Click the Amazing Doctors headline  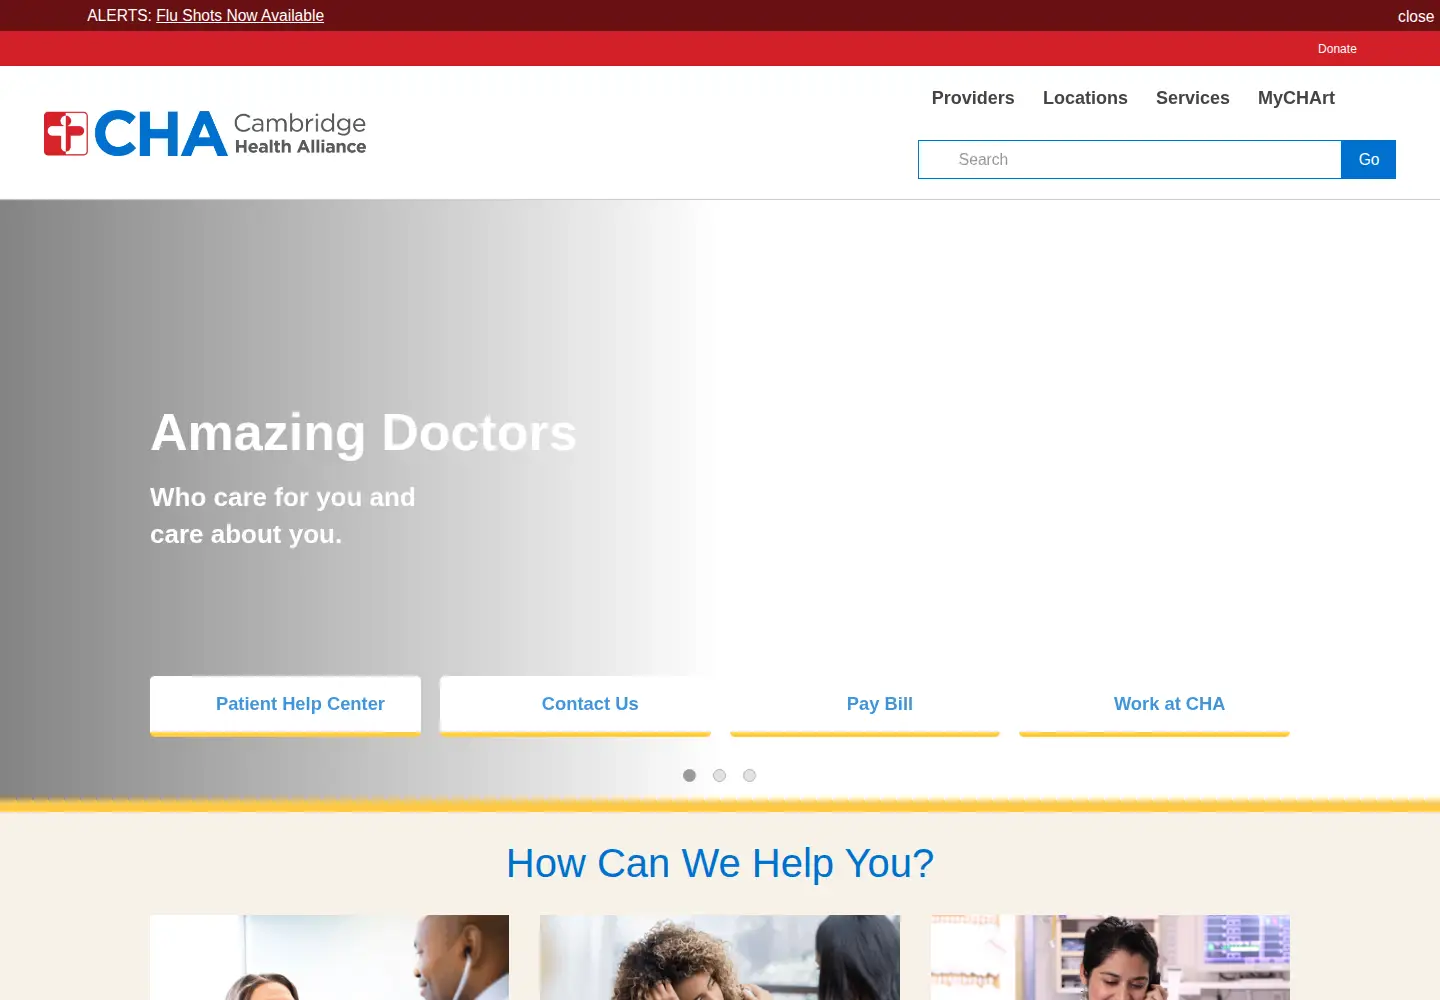(363, 433)
